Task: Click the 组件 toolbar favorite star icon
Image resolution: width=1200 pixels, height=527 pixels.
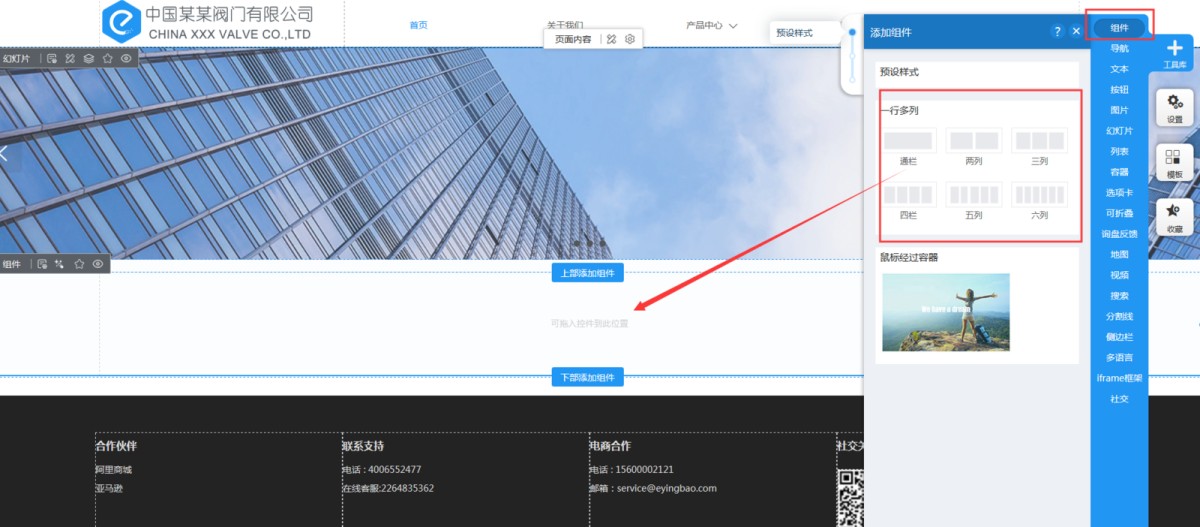Action: 79,264
